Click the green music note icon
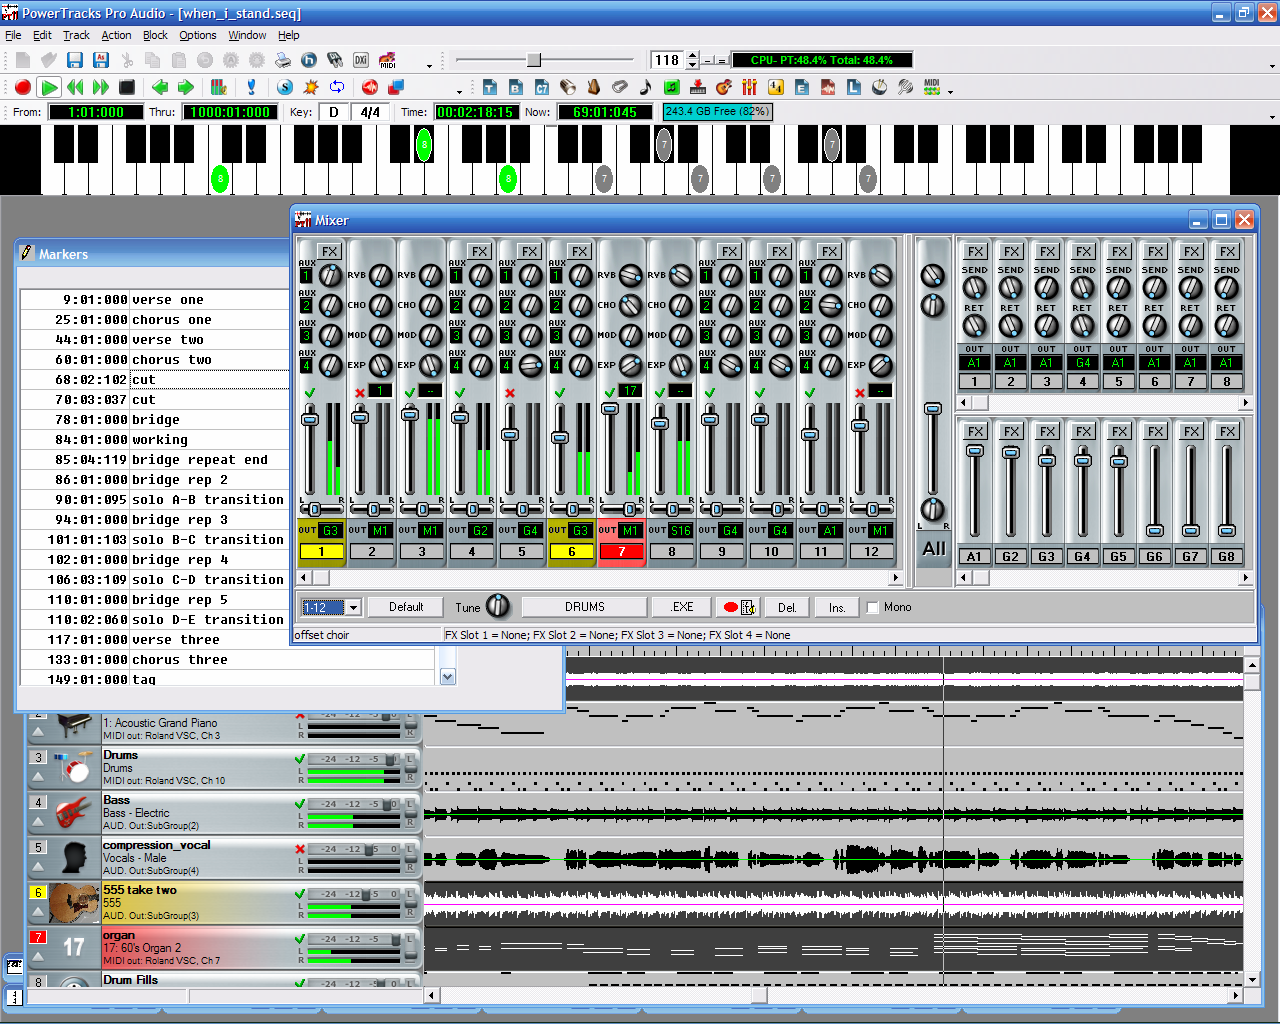 pos(672,88)
